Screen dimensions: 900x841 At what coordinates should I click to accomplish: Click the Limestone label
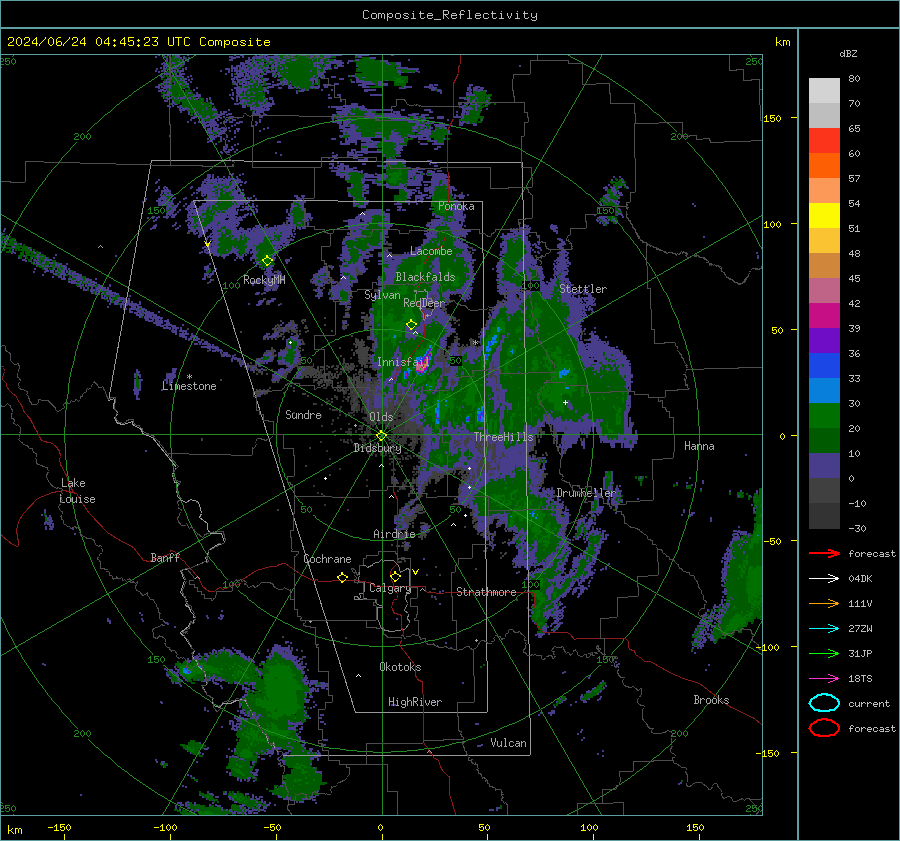coord(189,386)
